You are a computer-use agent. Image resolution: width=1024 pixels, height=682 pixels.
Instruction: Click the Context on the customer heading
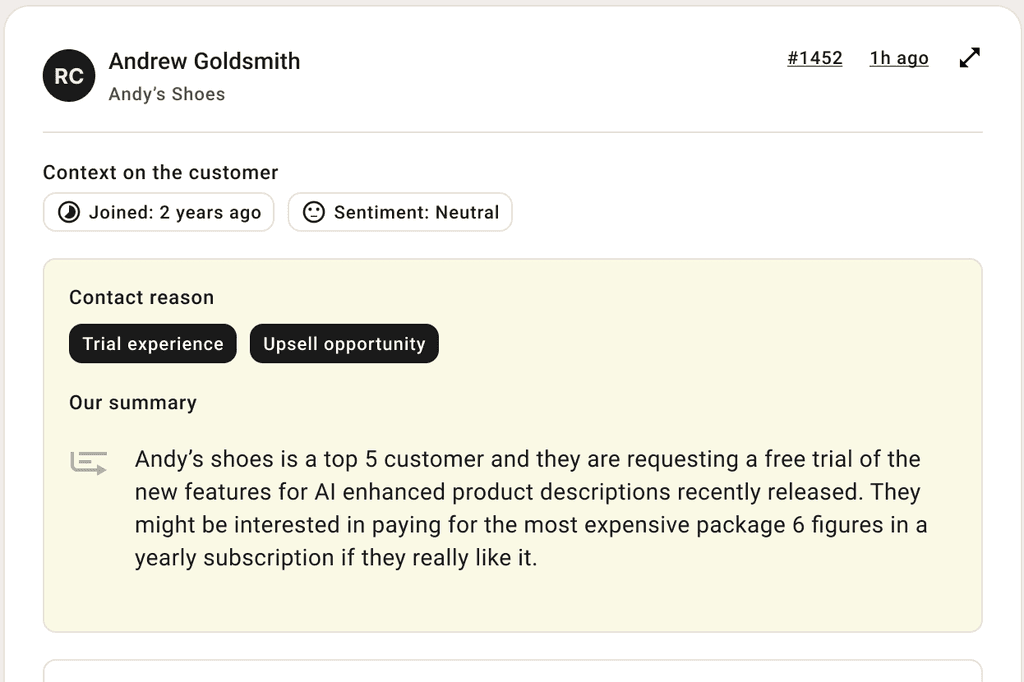click(161, 172)
